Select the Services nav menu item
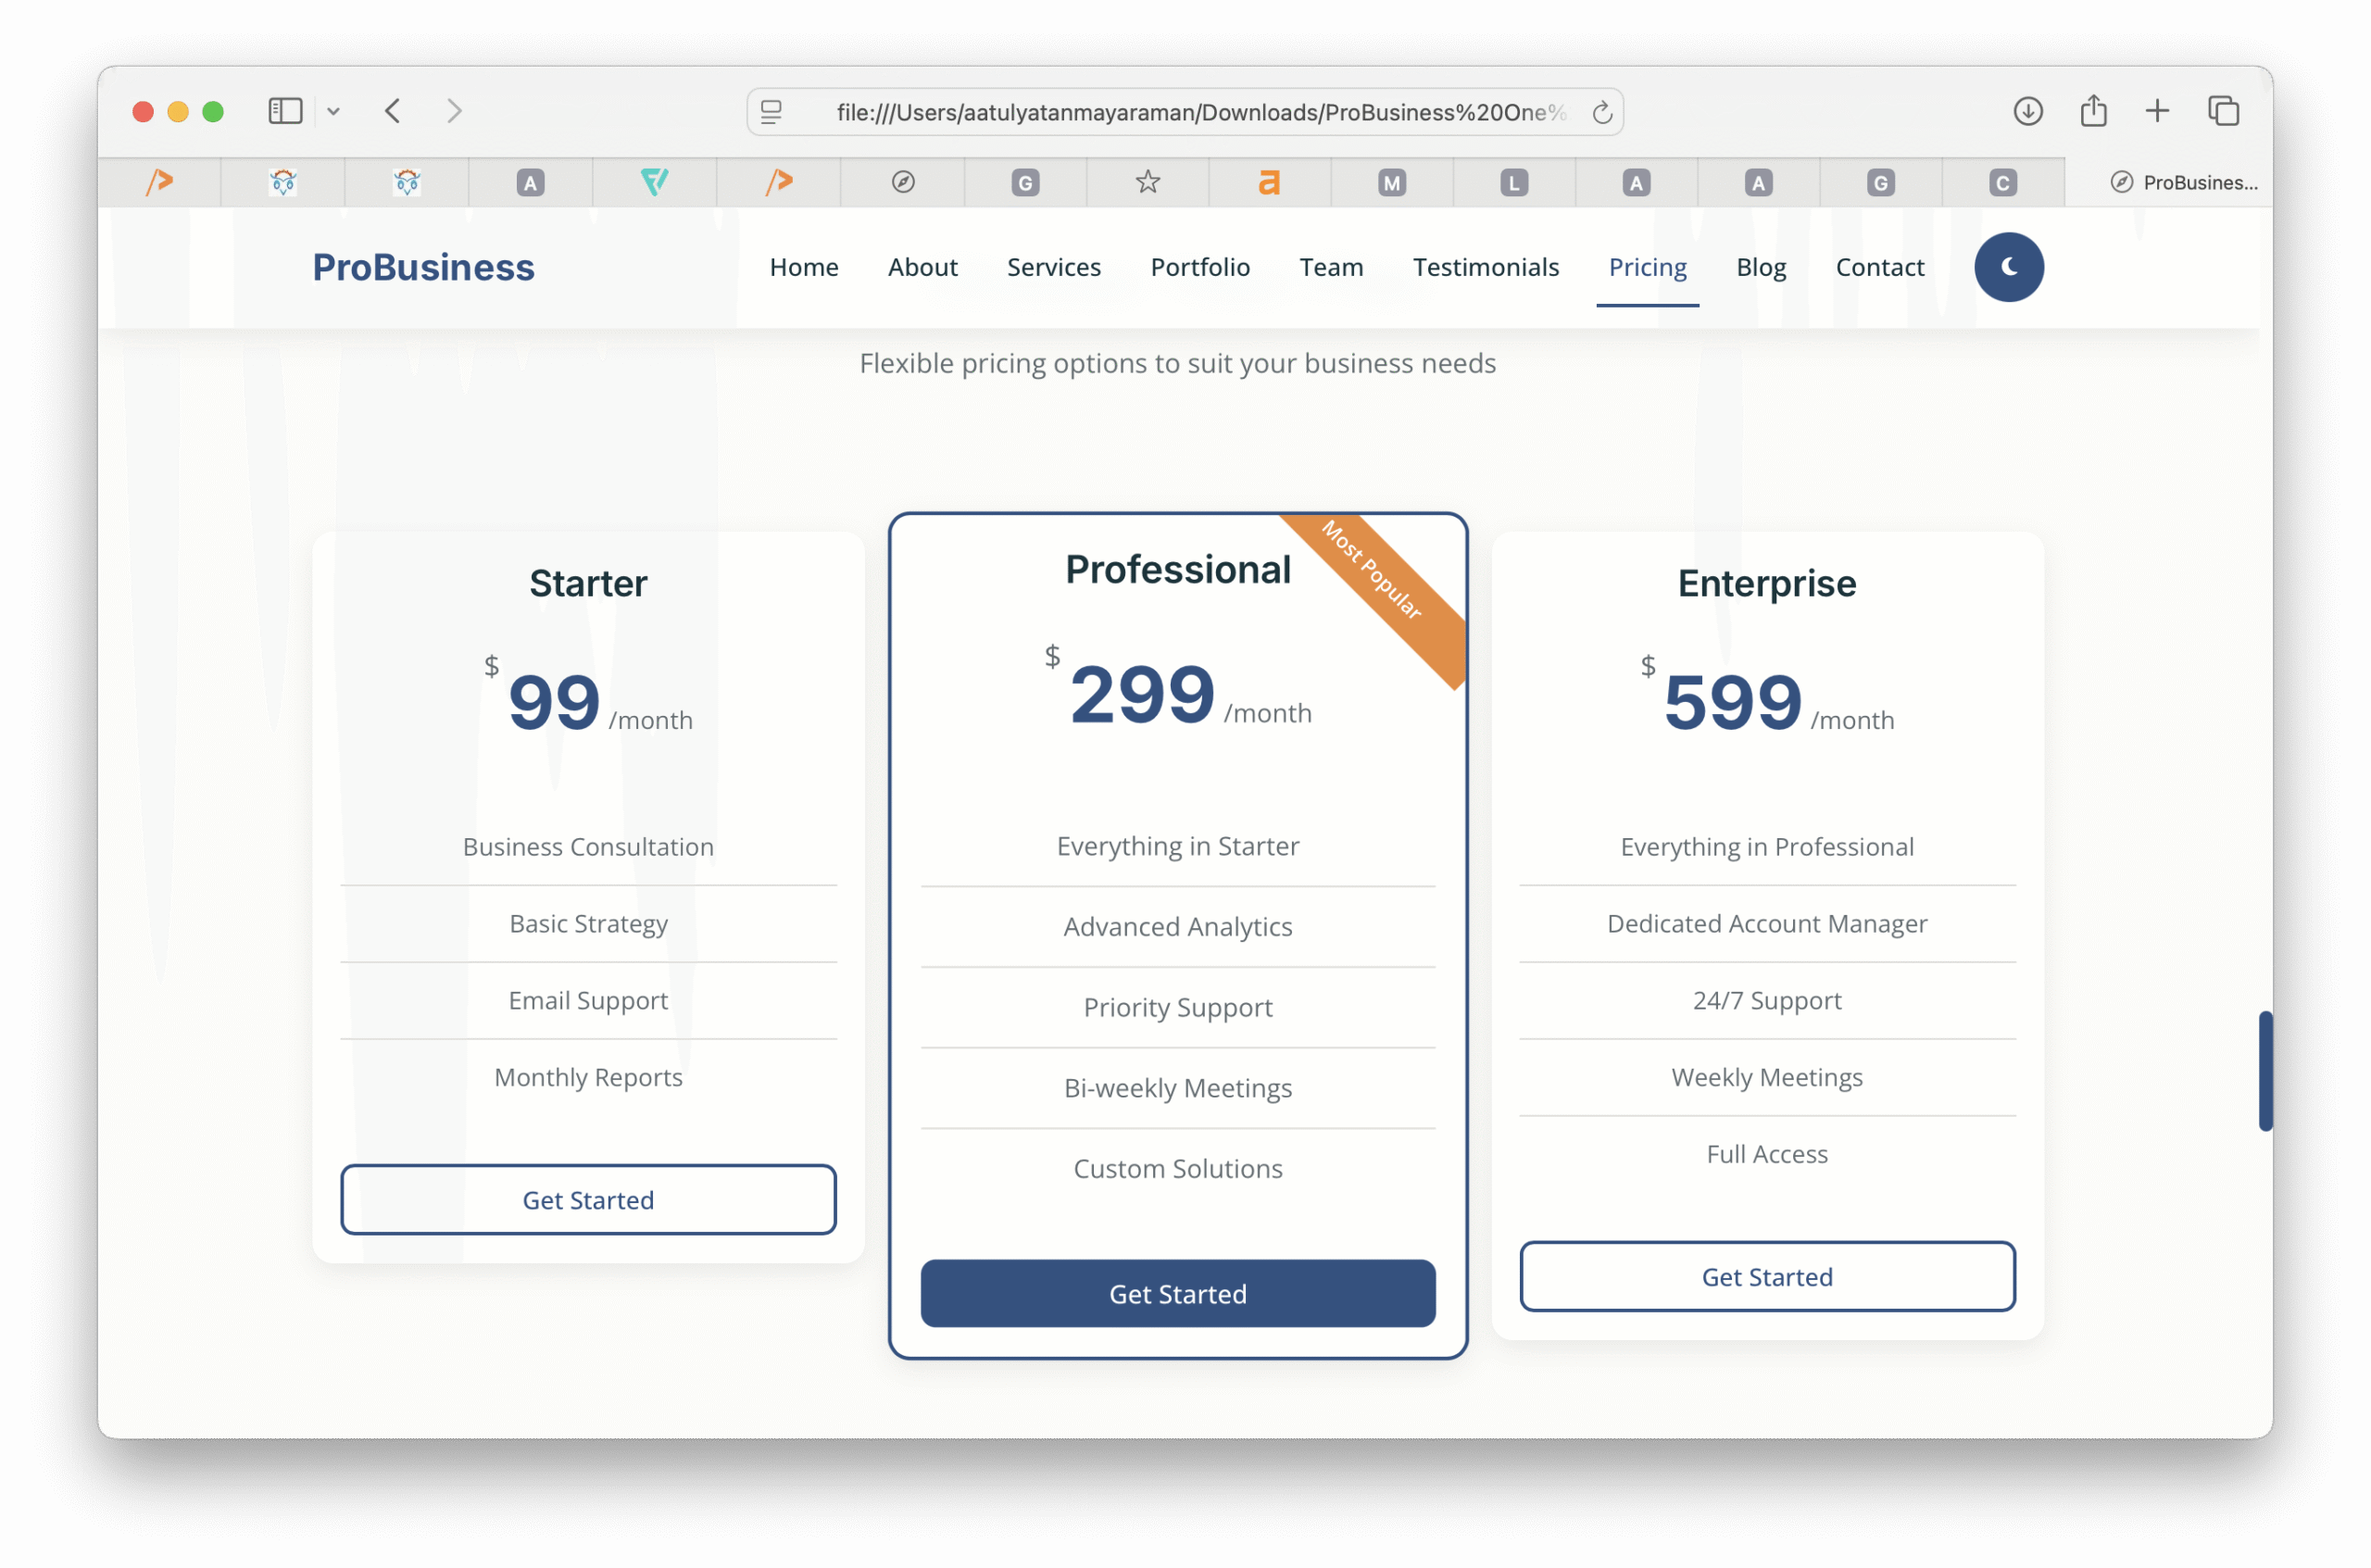 tap(1053, 267)
